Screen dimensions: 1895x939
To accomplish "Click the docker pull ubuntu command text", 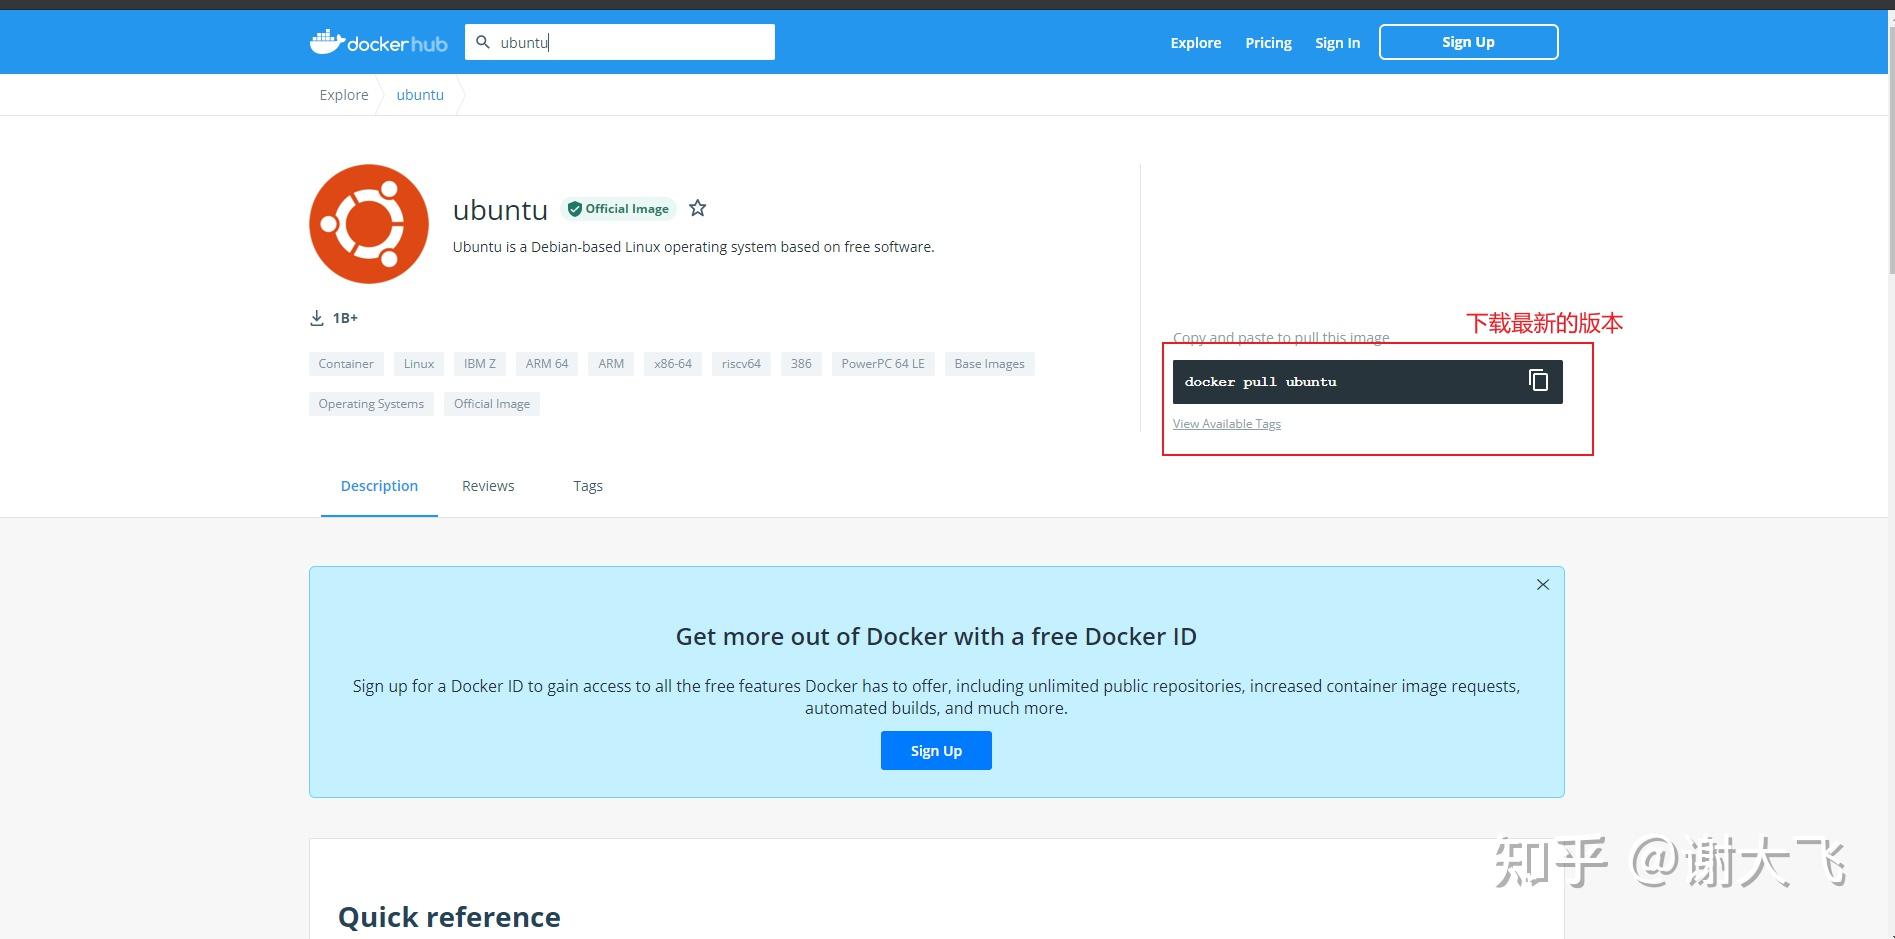I will click(1260, 382).
